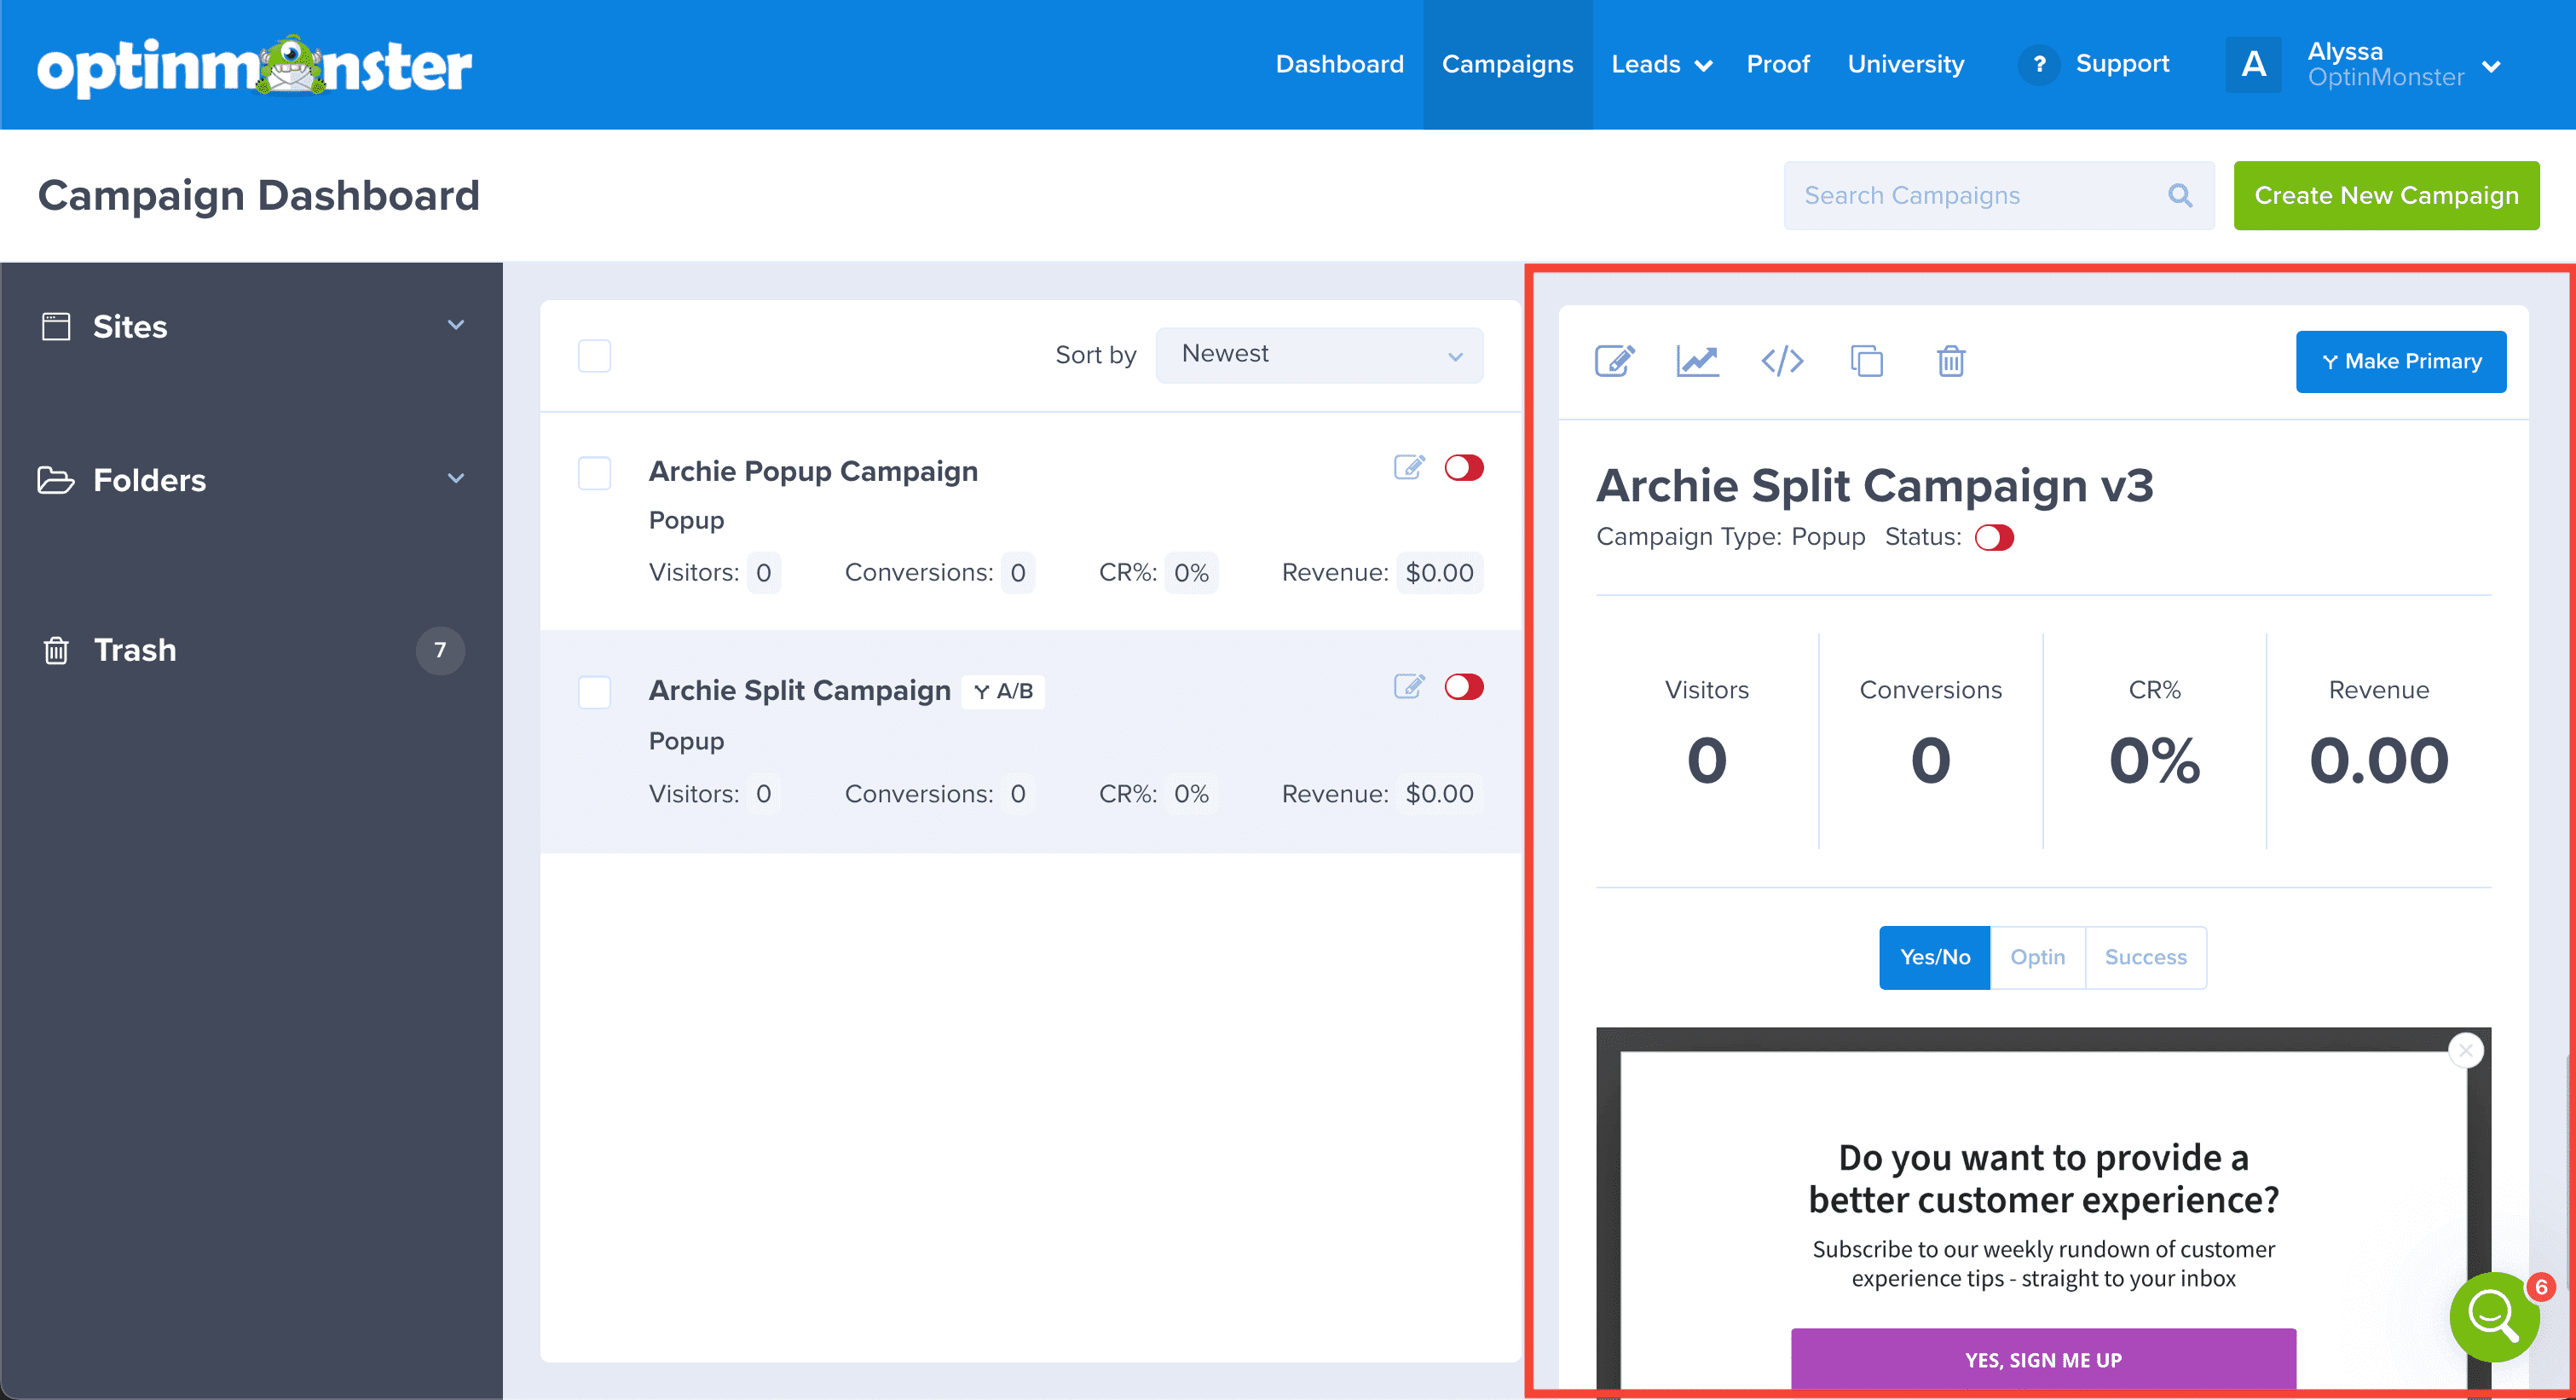
Task: Switch to the Optin tab
Action: pyautogui.click(x=2038, y=957)
